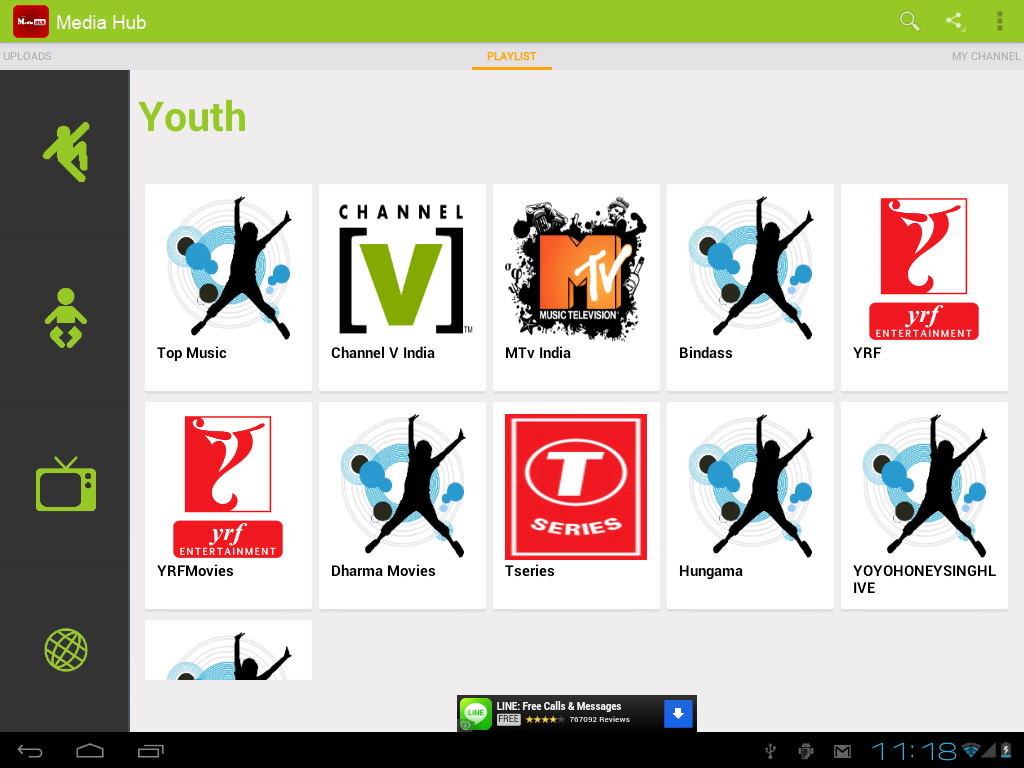Viewport: 1024px width, 768px height.
Task: Switch to the MY CHANNEL tab
Action: point(985,56)
